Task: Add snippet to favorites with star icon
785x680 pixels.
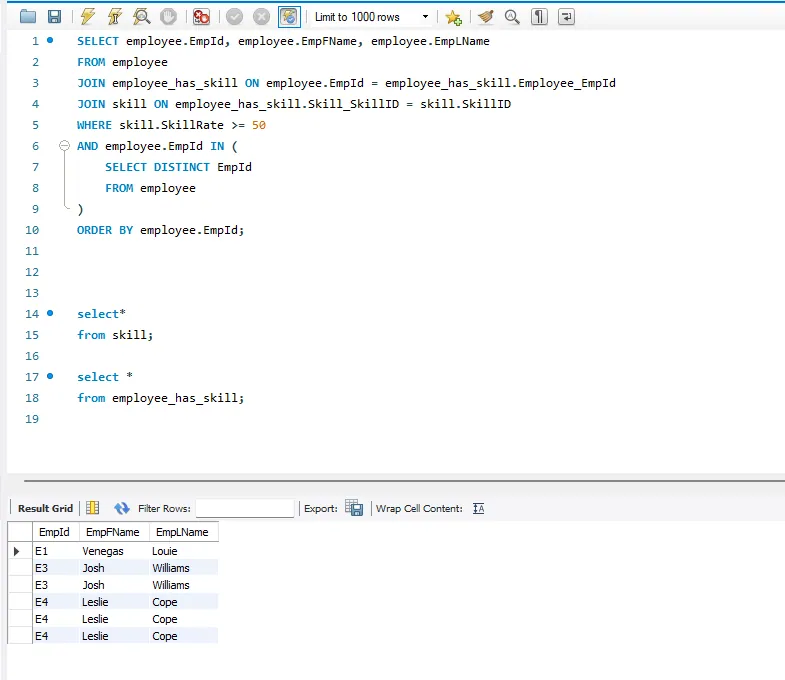Action: (454, 17)
